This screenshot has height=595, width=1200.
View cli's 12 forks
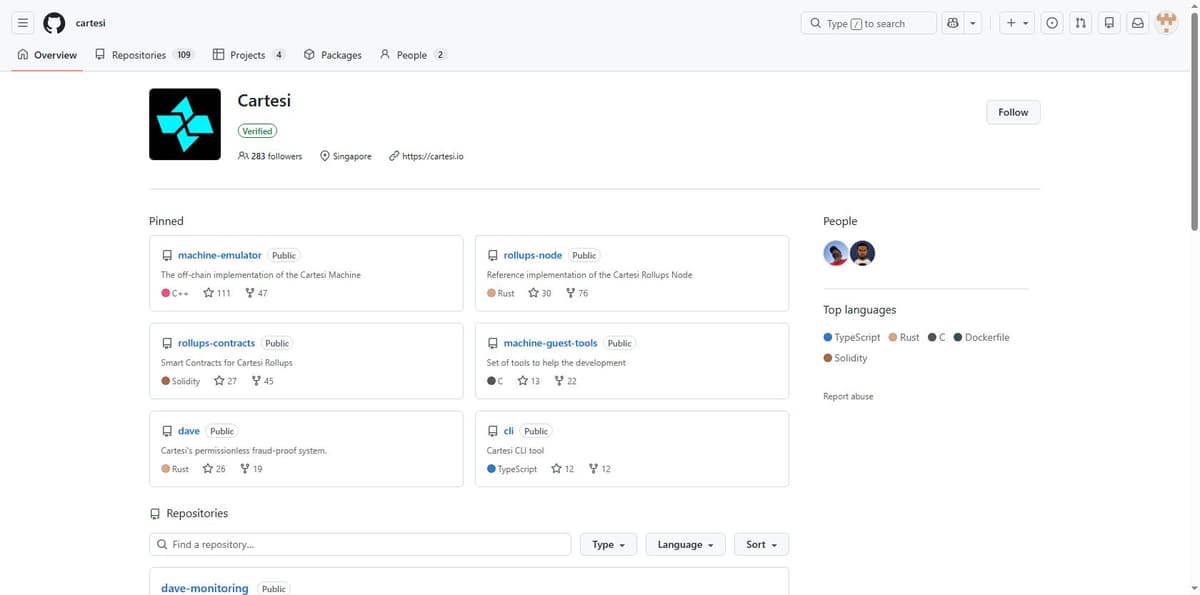click(600, 469)
